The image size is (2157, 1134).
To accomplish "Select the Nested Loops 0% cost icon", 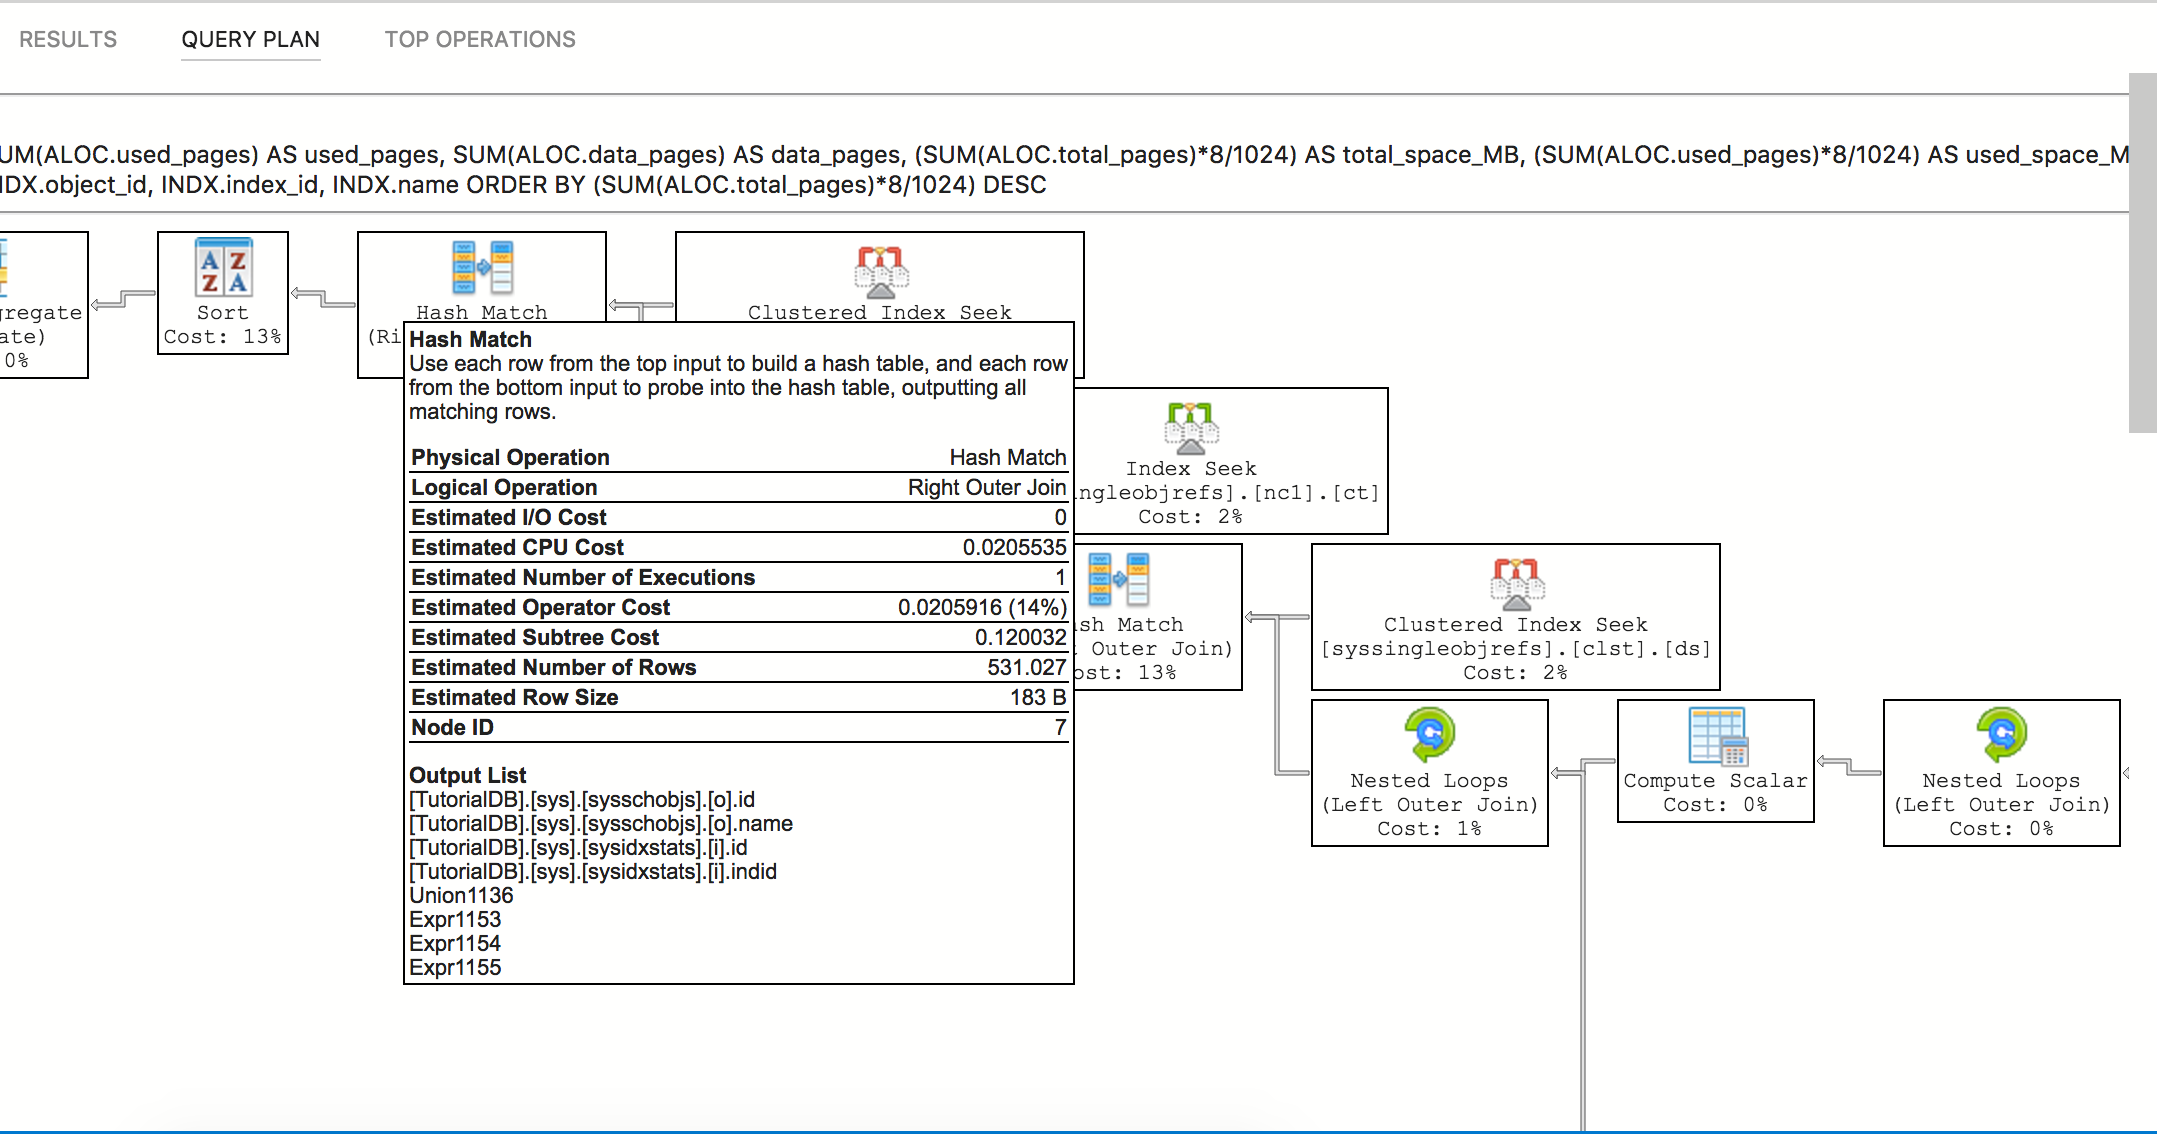I will 2001,735.
